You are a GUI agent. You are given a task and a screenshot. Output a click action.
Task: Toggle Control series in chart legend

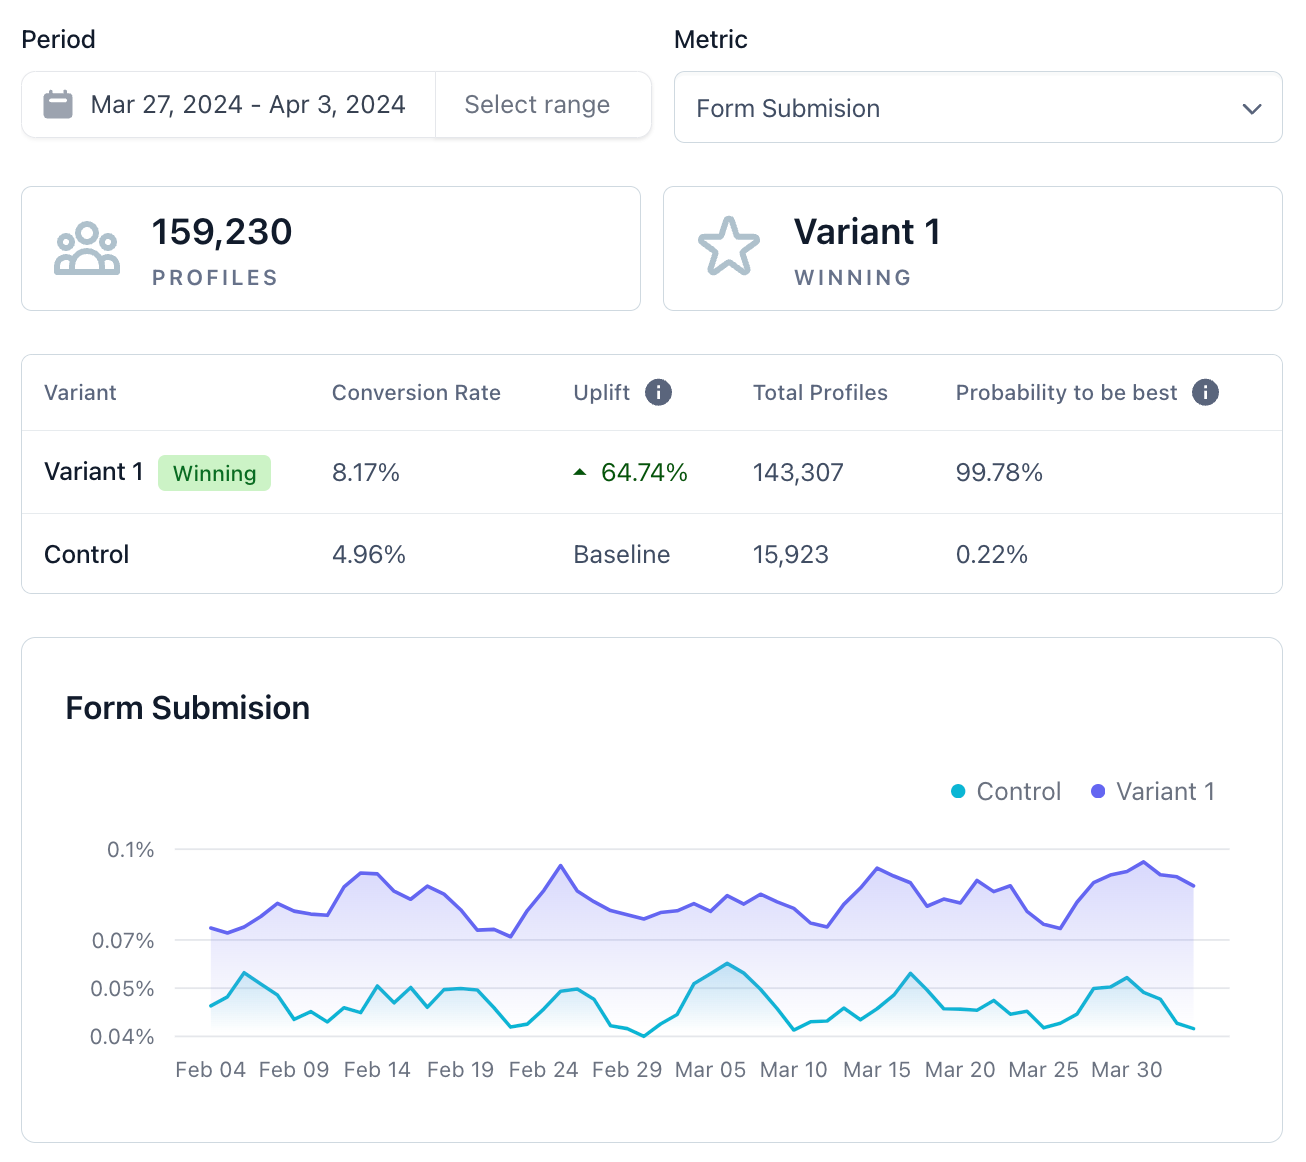1006,791
